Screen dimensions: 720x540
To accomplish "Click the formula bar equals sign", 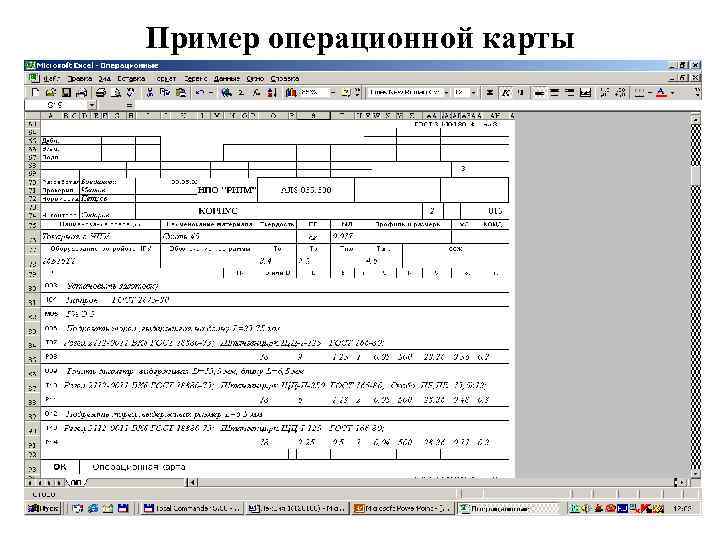I will pos(129,105).
